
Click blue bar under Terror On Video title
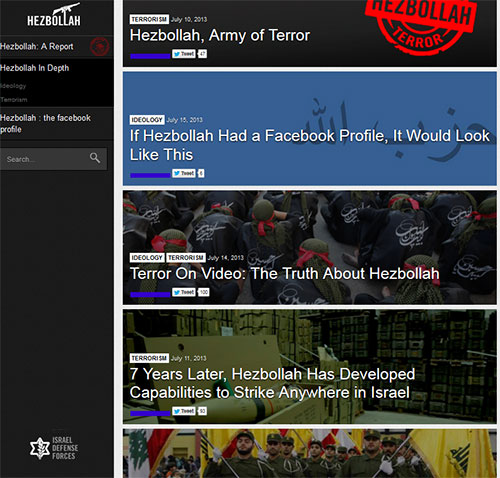point(150,294)
